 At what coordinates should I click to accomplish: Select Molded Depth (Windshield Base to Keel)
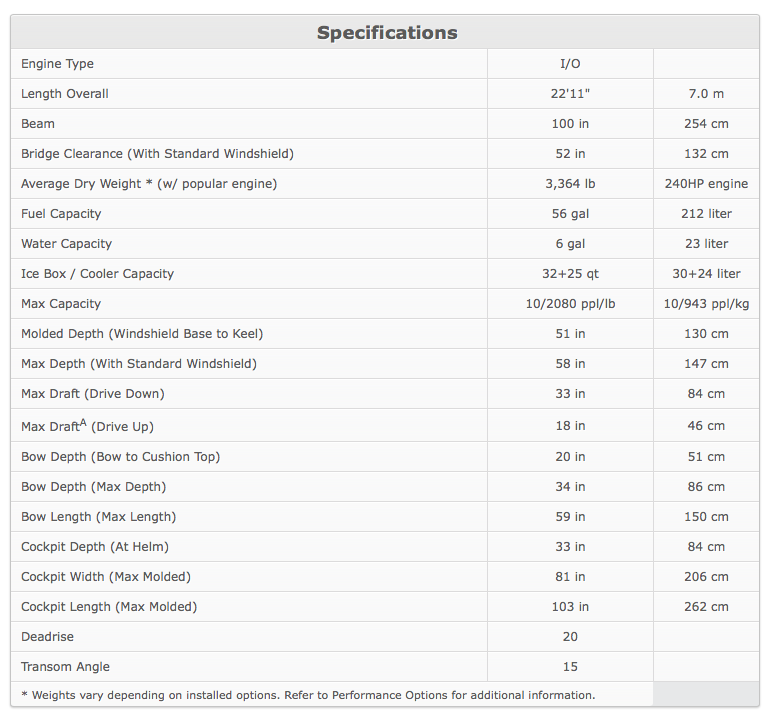tap(142, 334)
